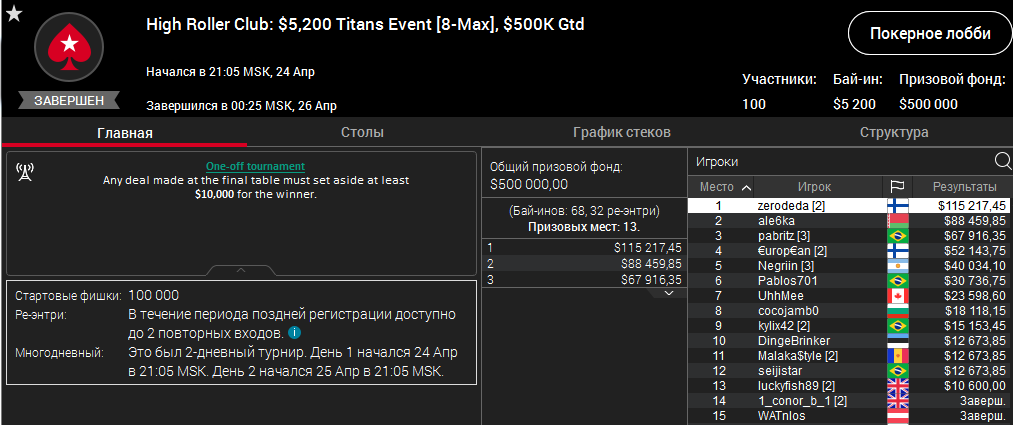Click the Покерное лобби button

(x=930, y=34)
